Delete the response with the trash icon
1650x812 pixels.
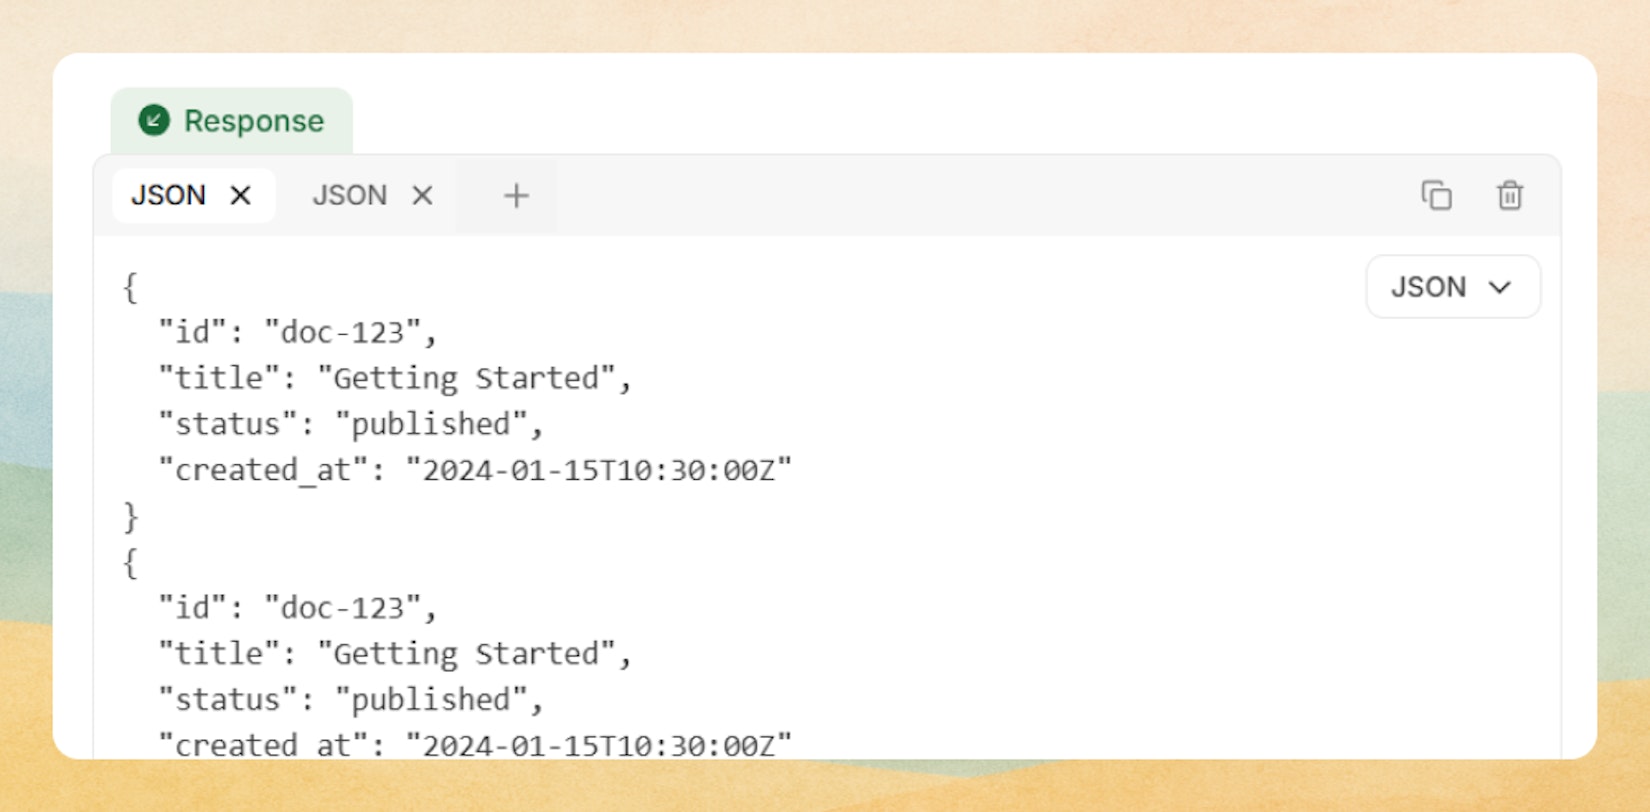(1509, 196)
